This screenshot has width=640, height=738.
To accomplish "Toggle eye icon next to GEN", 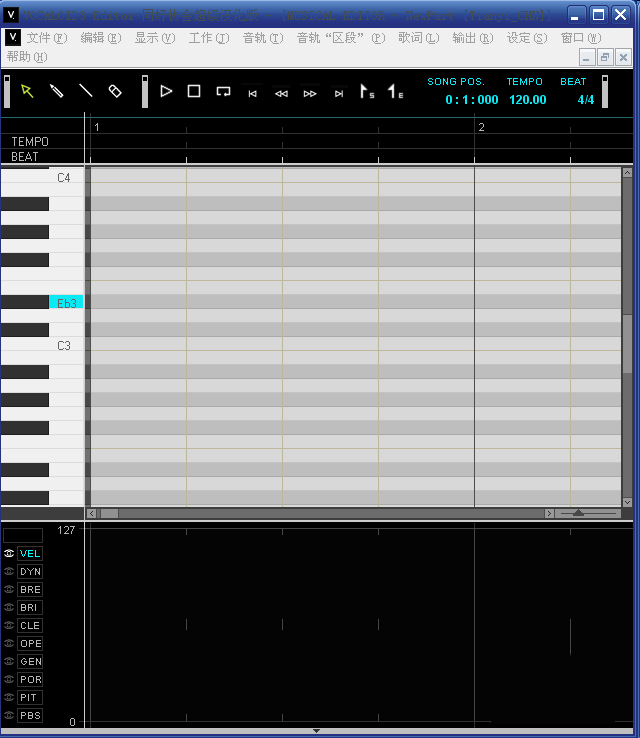I will click(x=9, y=661).
